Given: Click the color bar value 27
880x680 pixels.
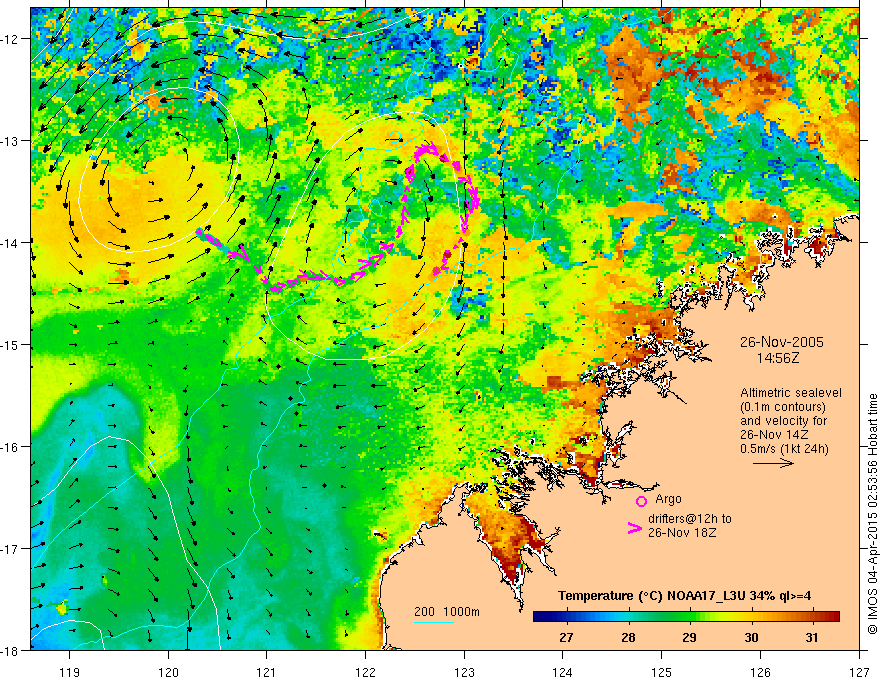Looking at the screenshot, I should coord(566,638).
